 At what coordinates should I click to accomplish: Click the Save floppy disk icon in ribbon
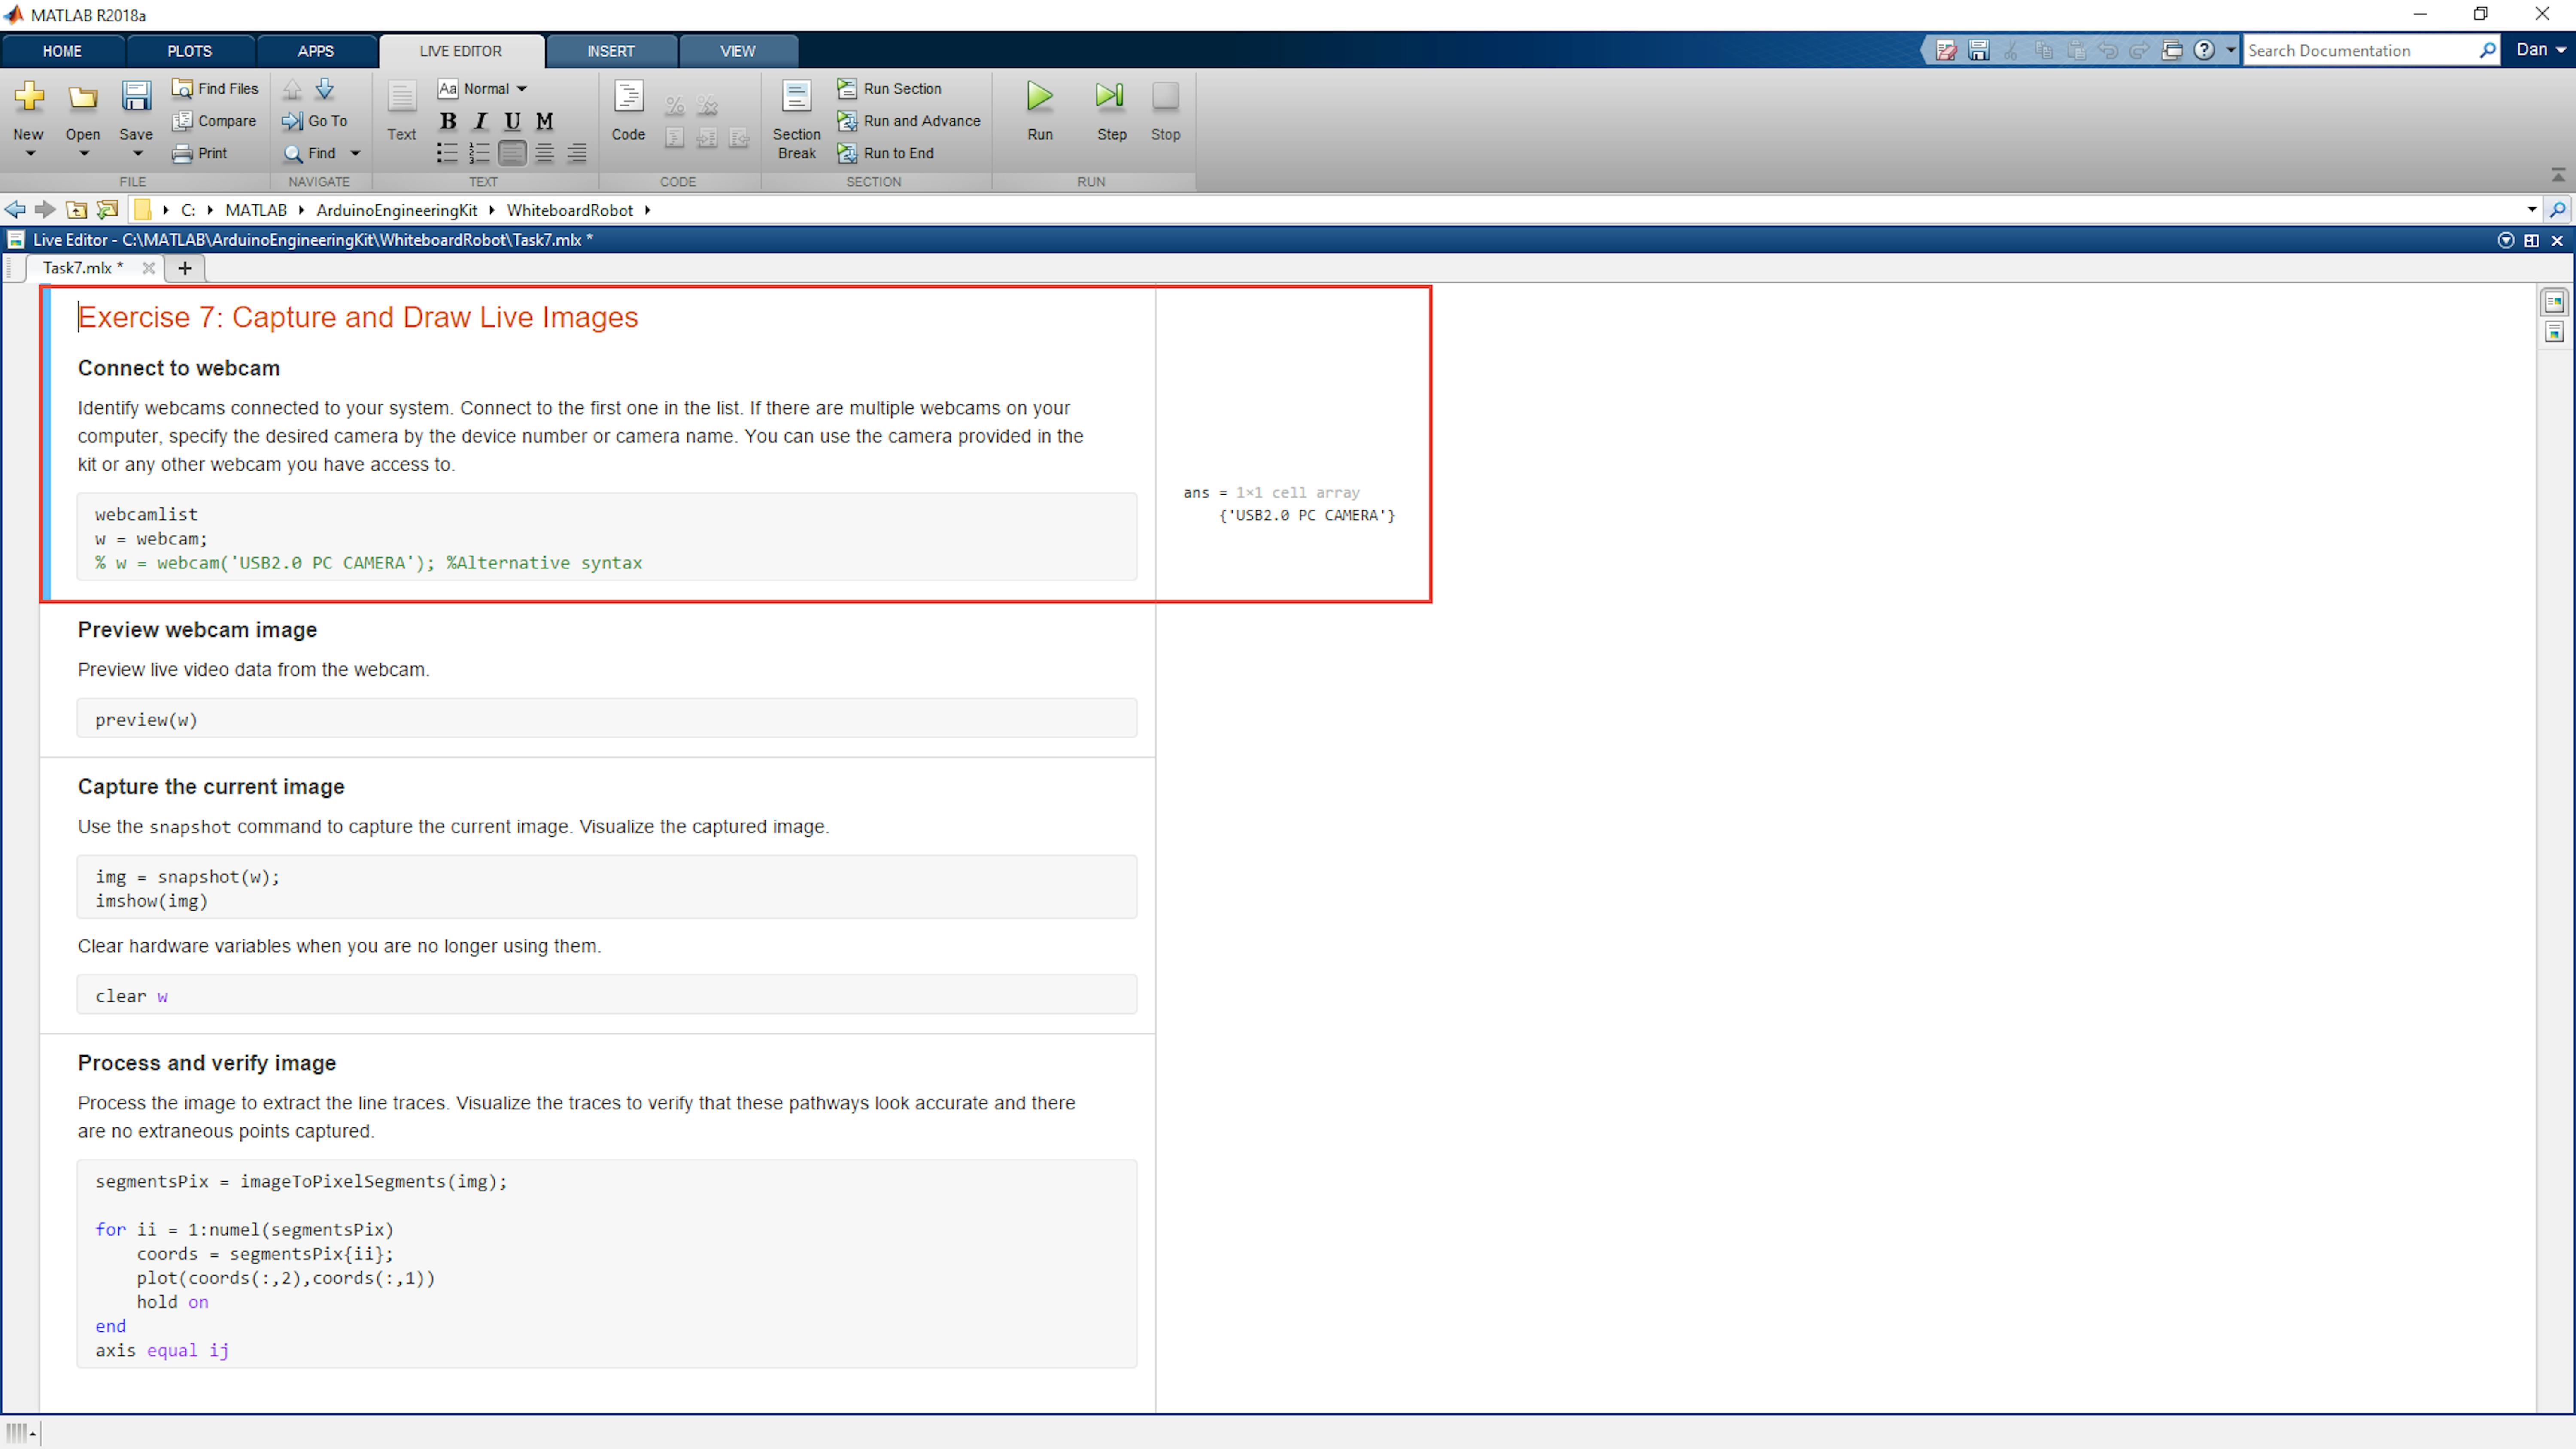136,97
